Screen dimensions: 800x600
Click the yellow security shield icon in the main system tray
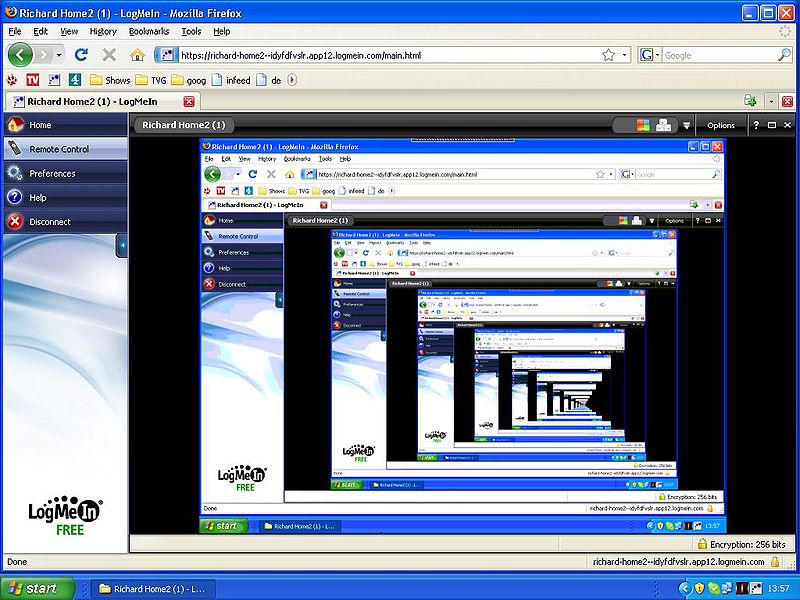pyautogui.click(x=699, y=589)
